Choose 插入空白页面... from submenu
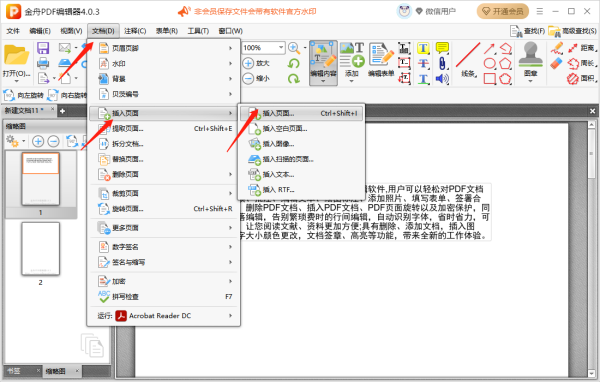 click(x=301, y=129)
